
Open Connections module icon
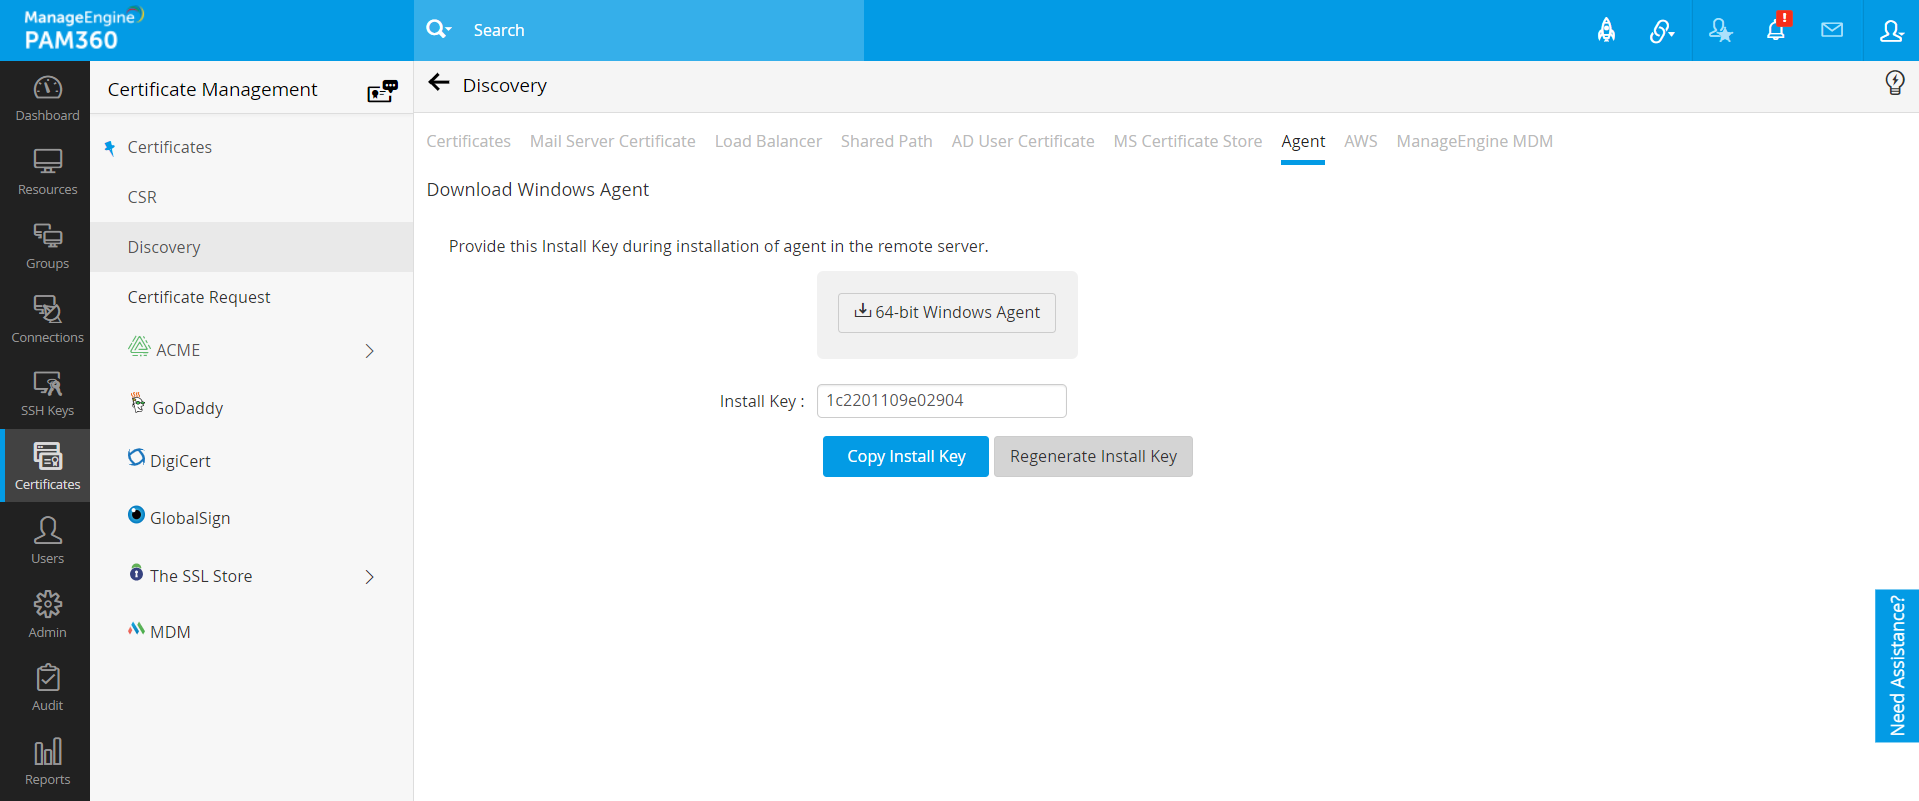click(47, 320)
